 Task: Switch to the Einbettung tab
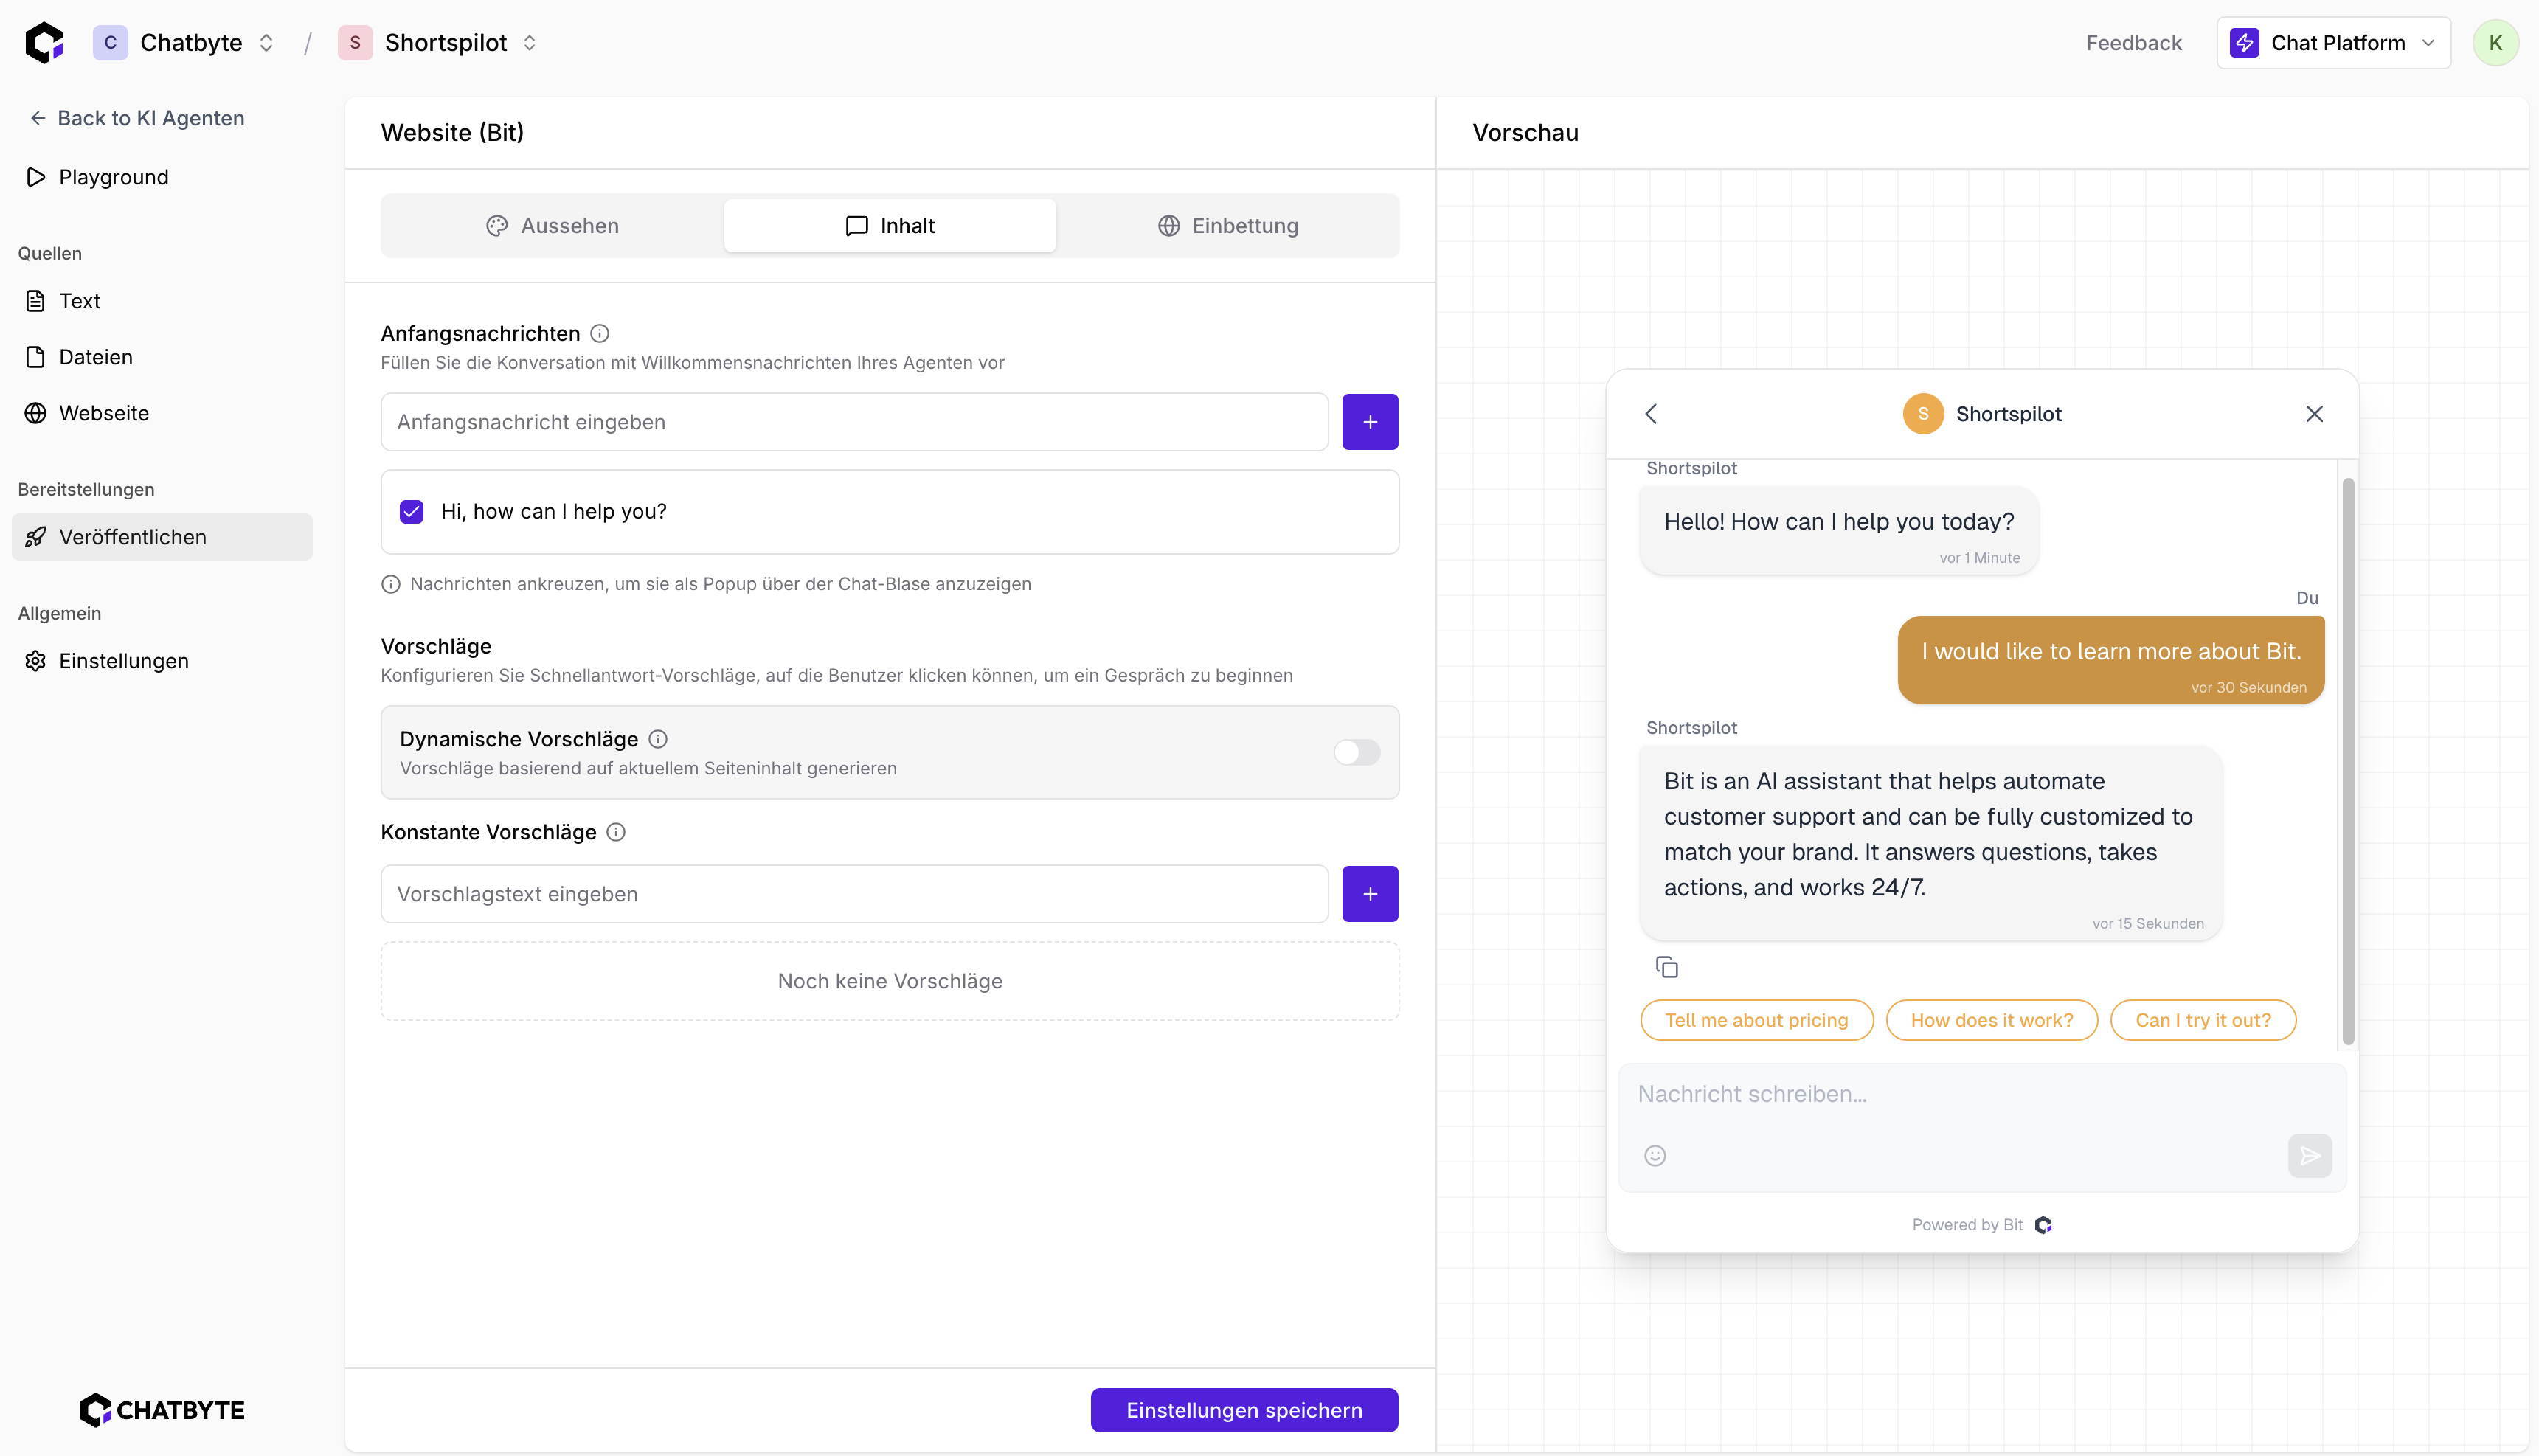pyautogui.click(x=1227, y=226)
